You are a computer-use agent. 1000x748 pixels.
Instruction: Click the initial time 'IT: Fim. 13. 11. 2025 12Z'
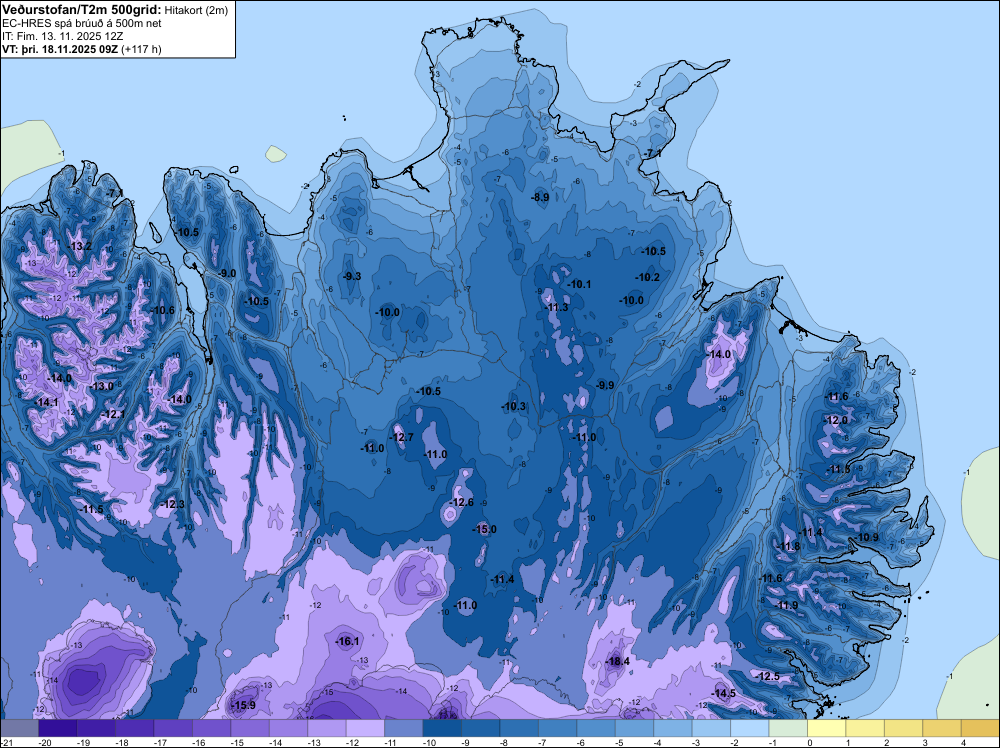(62, 36)
